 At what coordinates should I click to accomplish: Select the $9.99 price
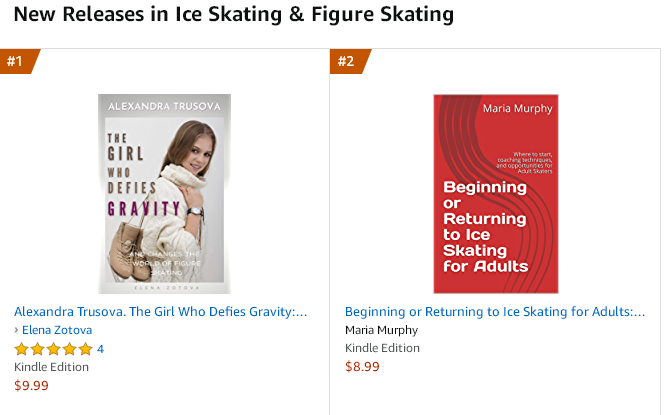click(x=31, y=385)
